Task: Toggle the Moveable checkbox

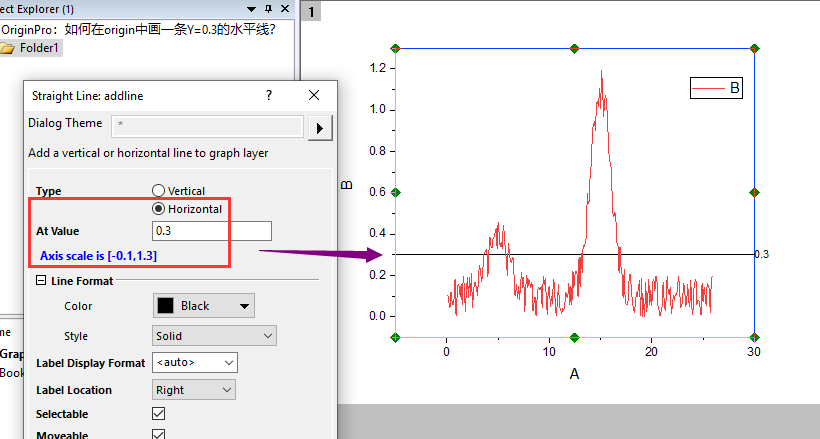Action: 158,435
